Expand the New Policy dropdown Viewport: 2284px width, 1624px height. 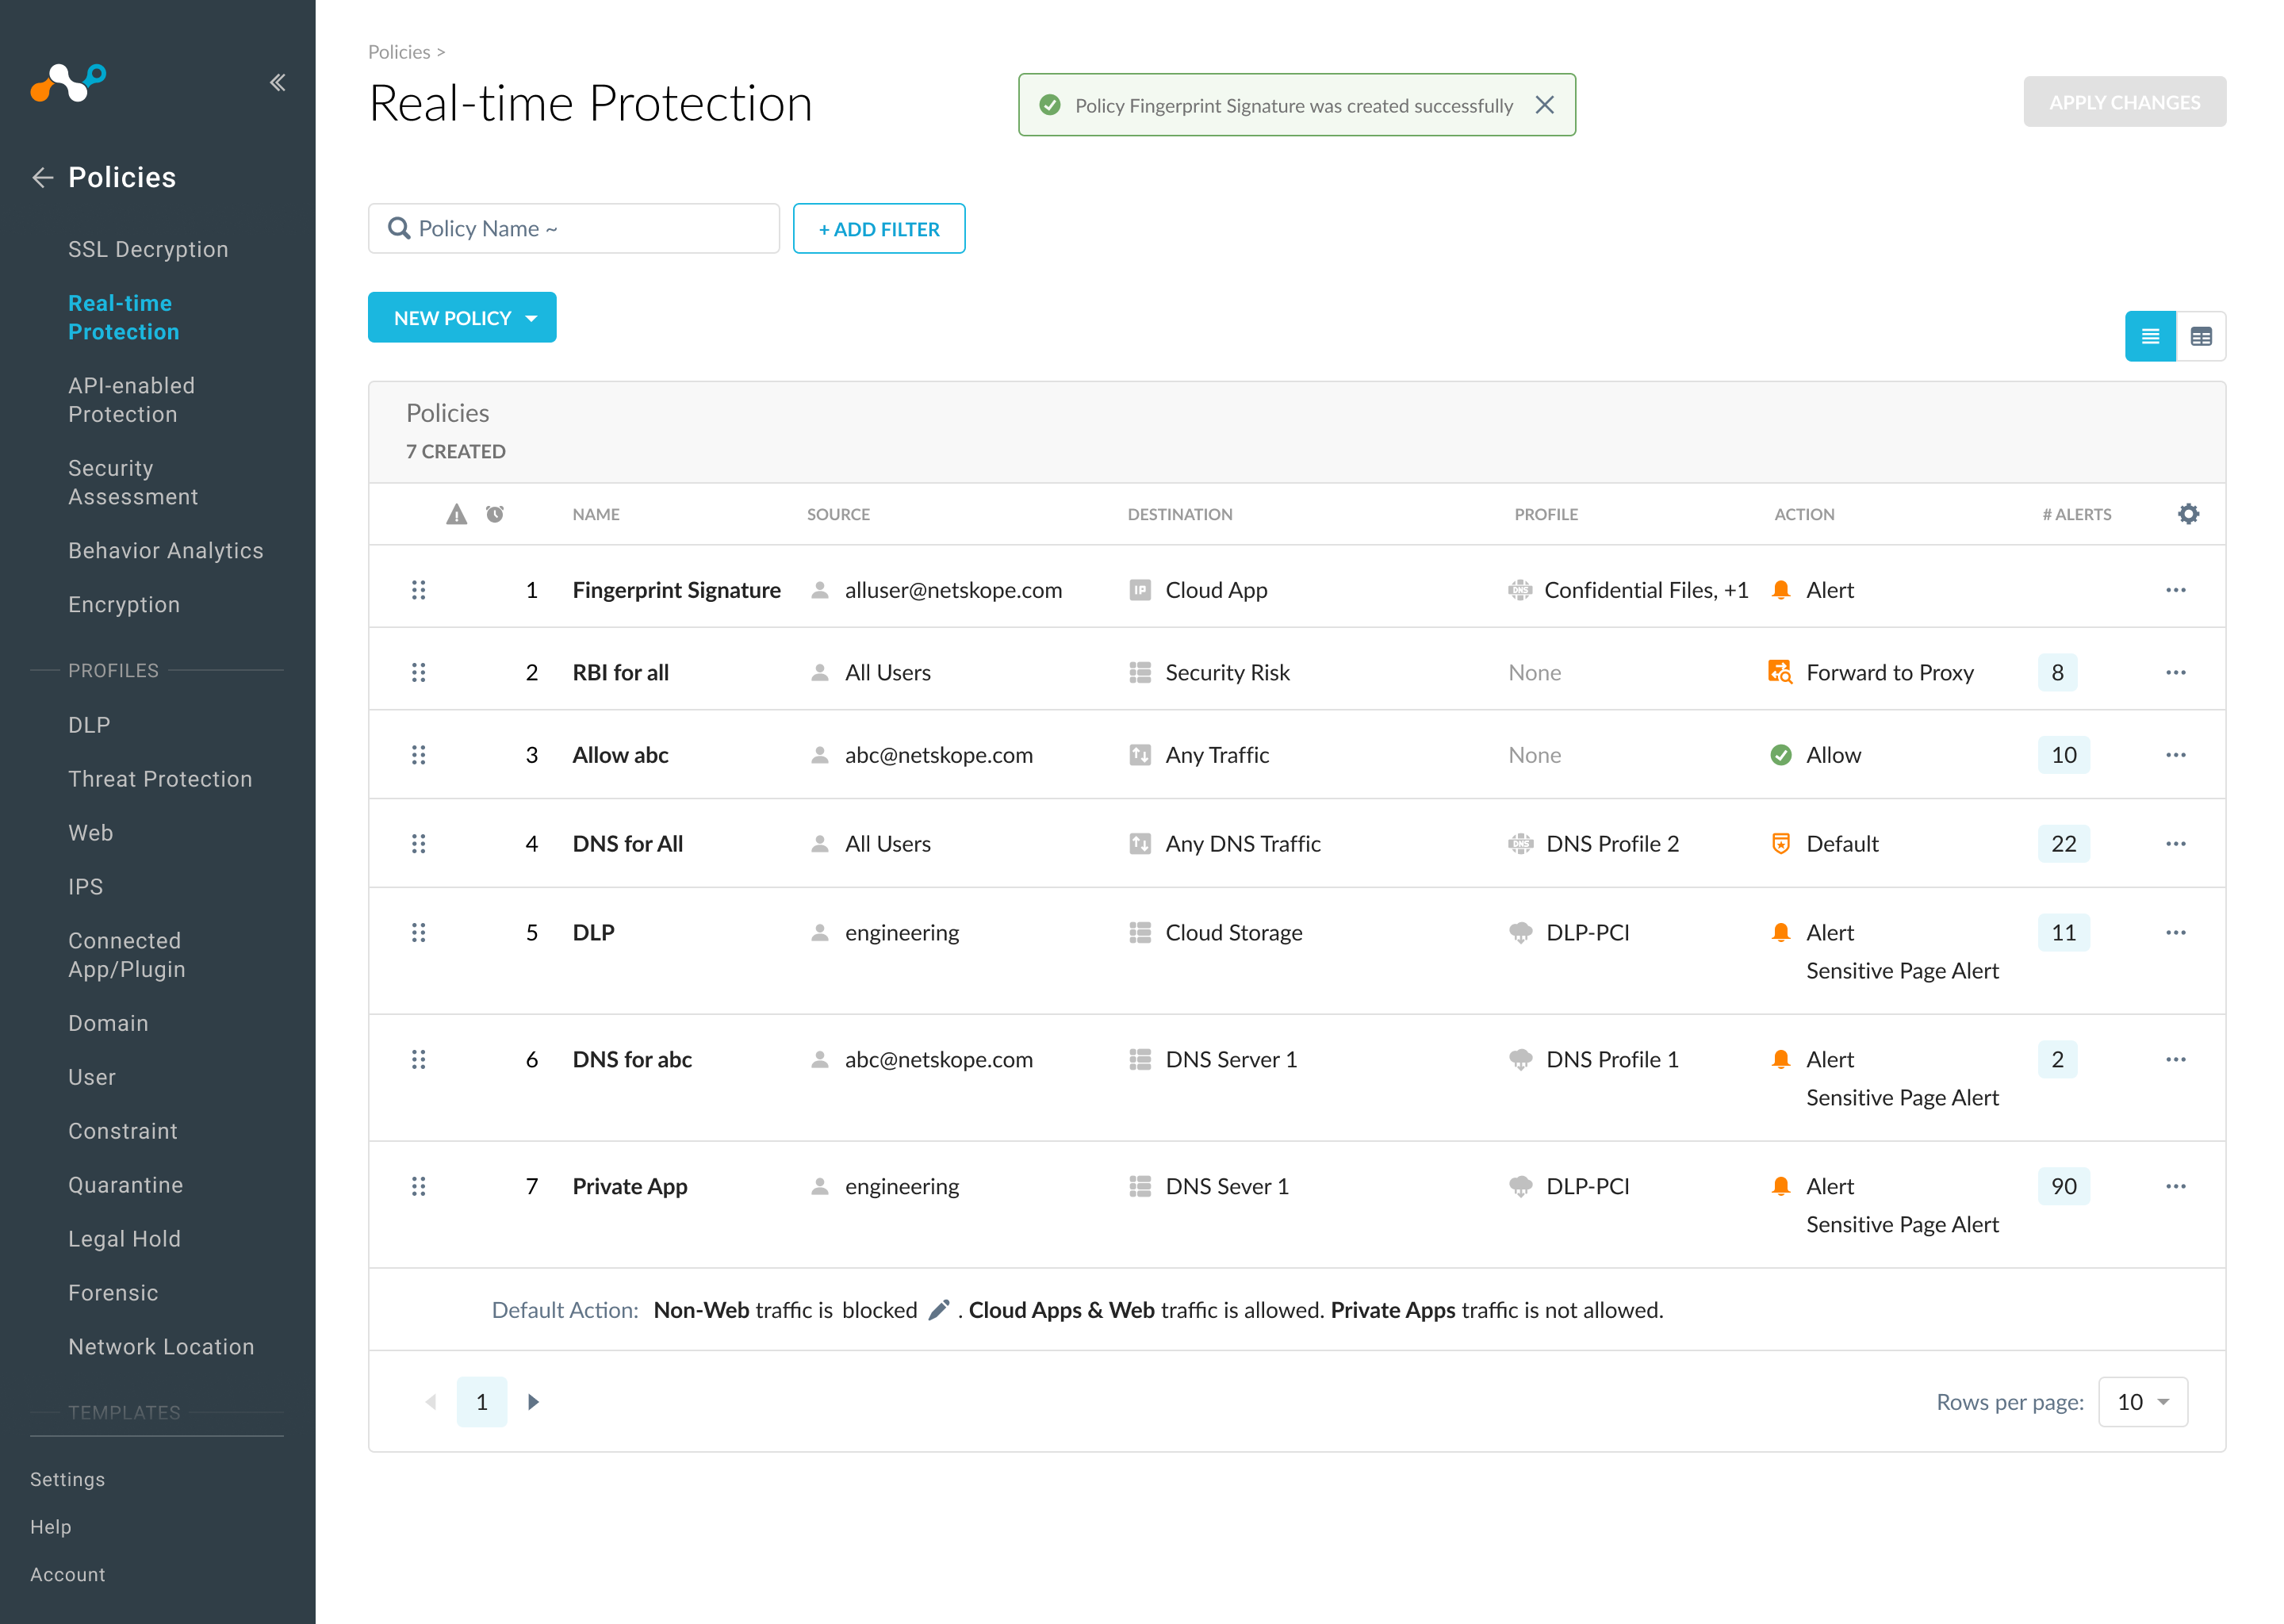462,318
